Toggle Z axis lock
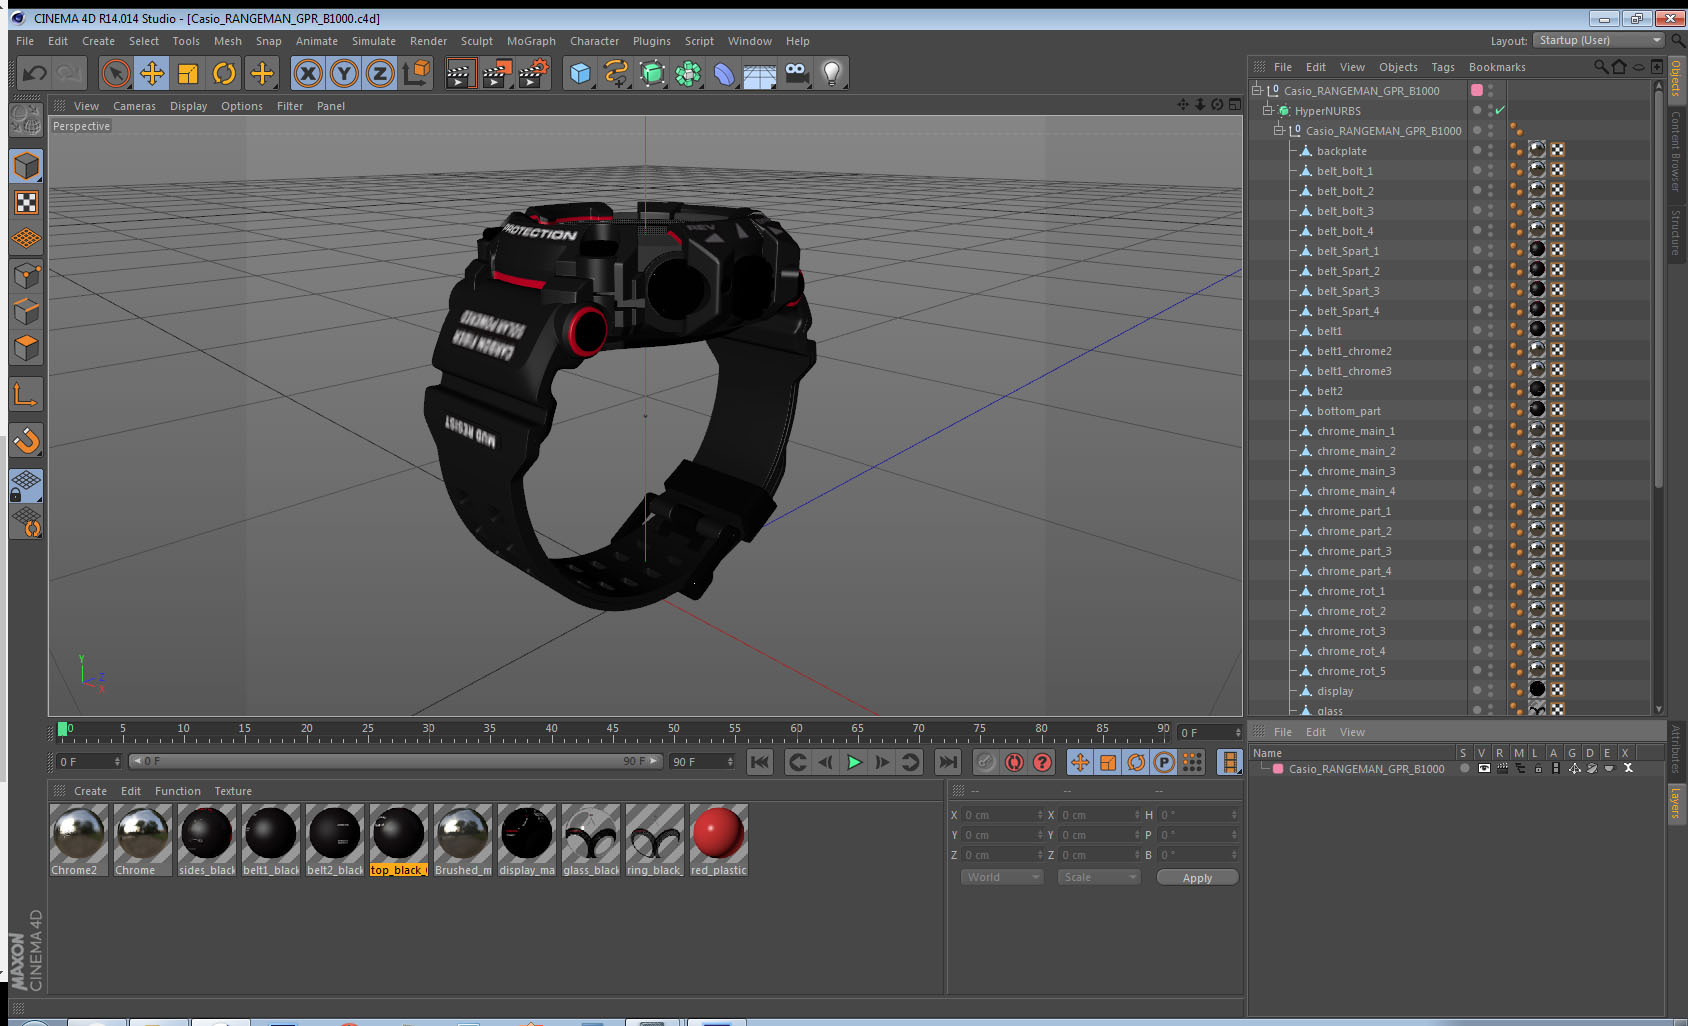Viewport: 1688px width, 1026px height. tap(380, 73)
